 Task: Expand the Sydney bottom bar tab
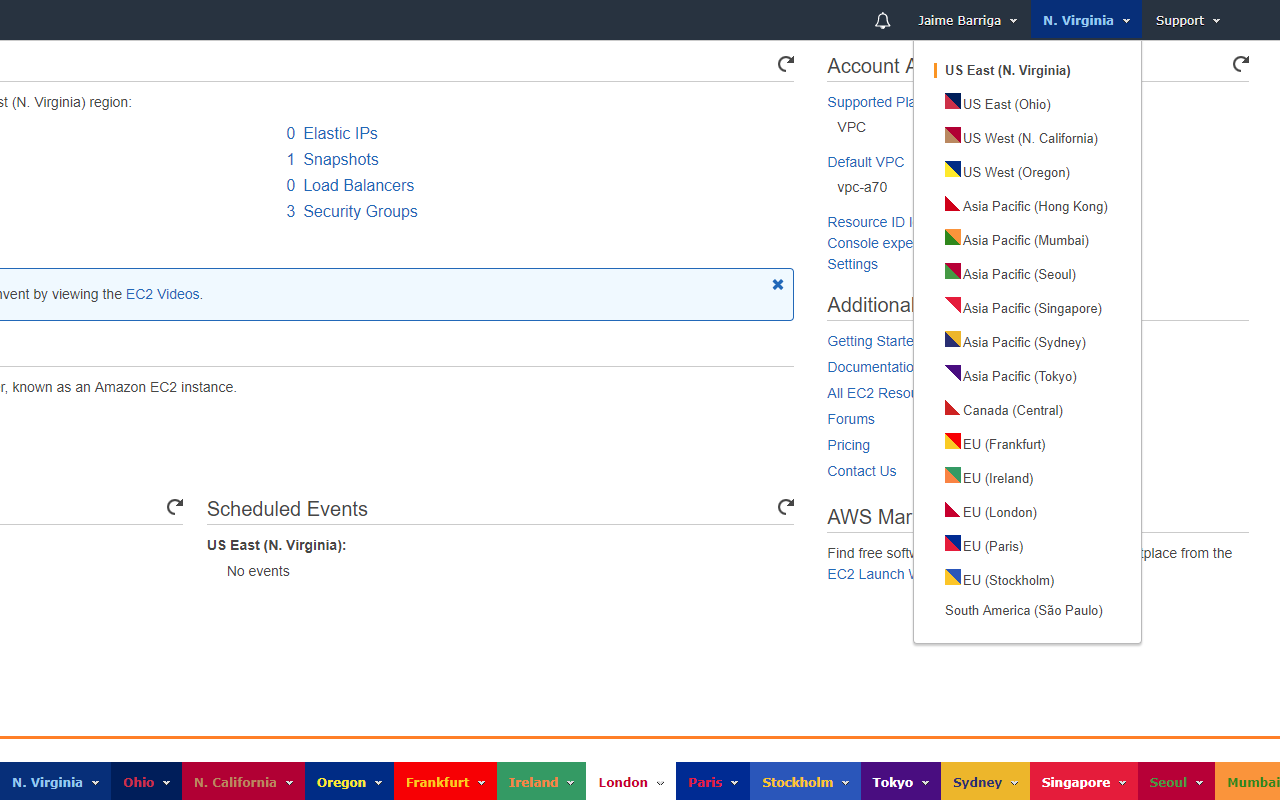pyautogui.click(x=986, y=782)
